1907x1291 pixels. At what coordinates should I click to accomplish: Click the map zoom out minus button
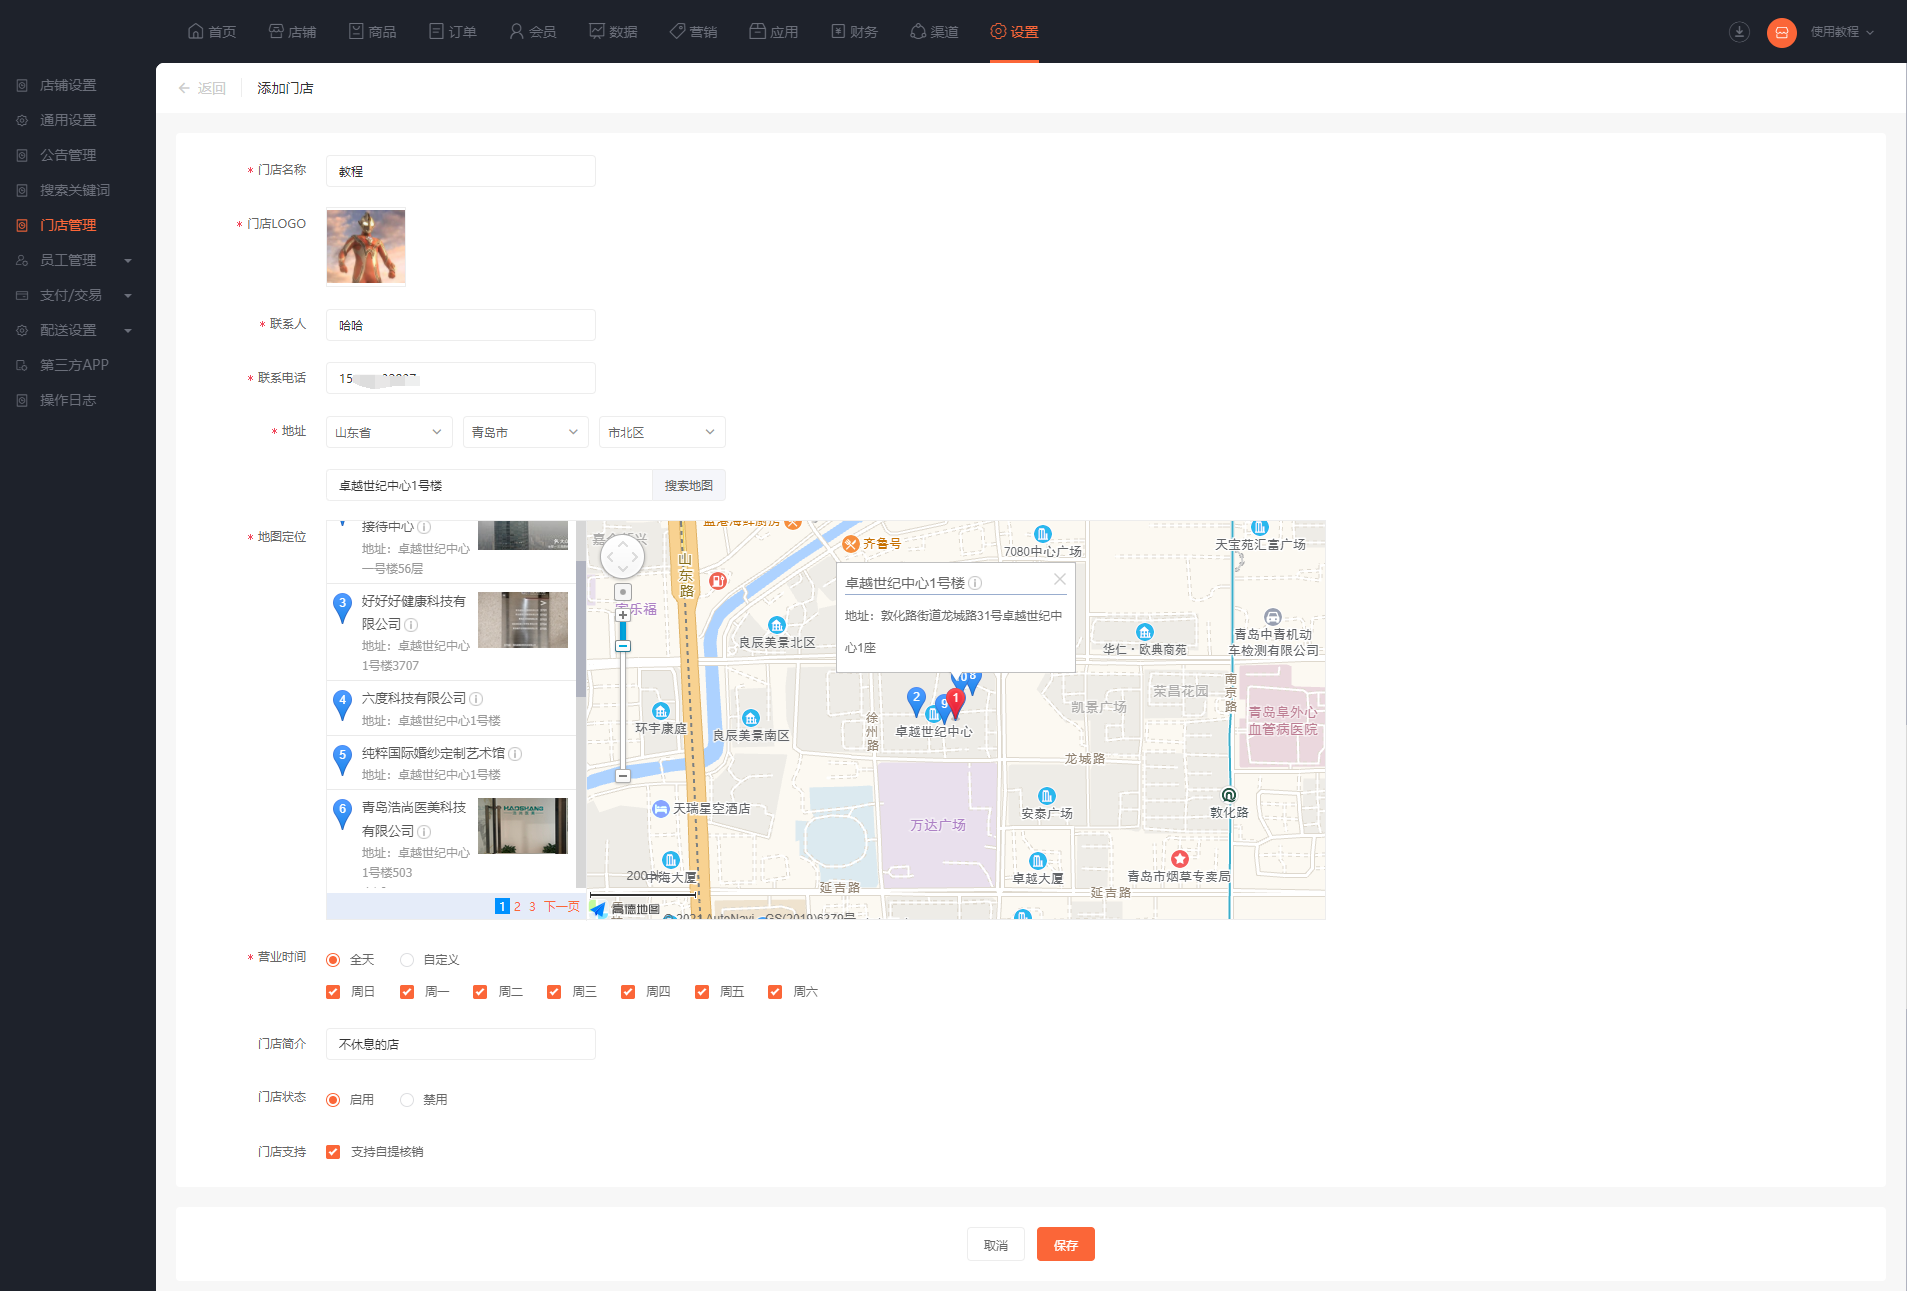click(622, 775)
